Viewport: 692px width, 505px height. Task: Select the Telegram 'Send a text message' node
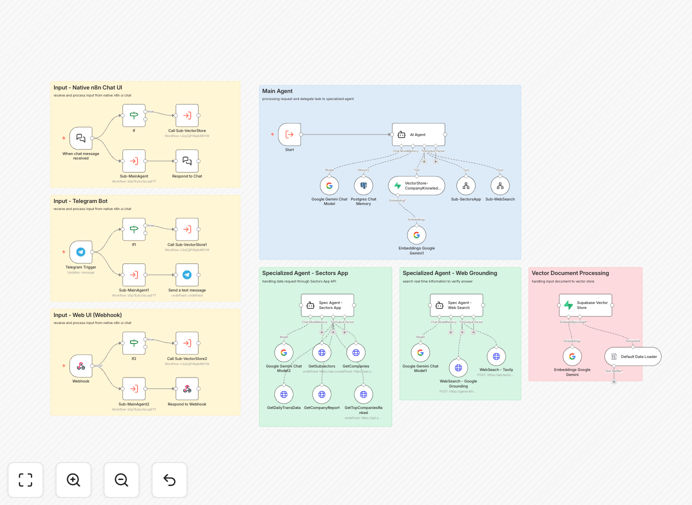187,275
